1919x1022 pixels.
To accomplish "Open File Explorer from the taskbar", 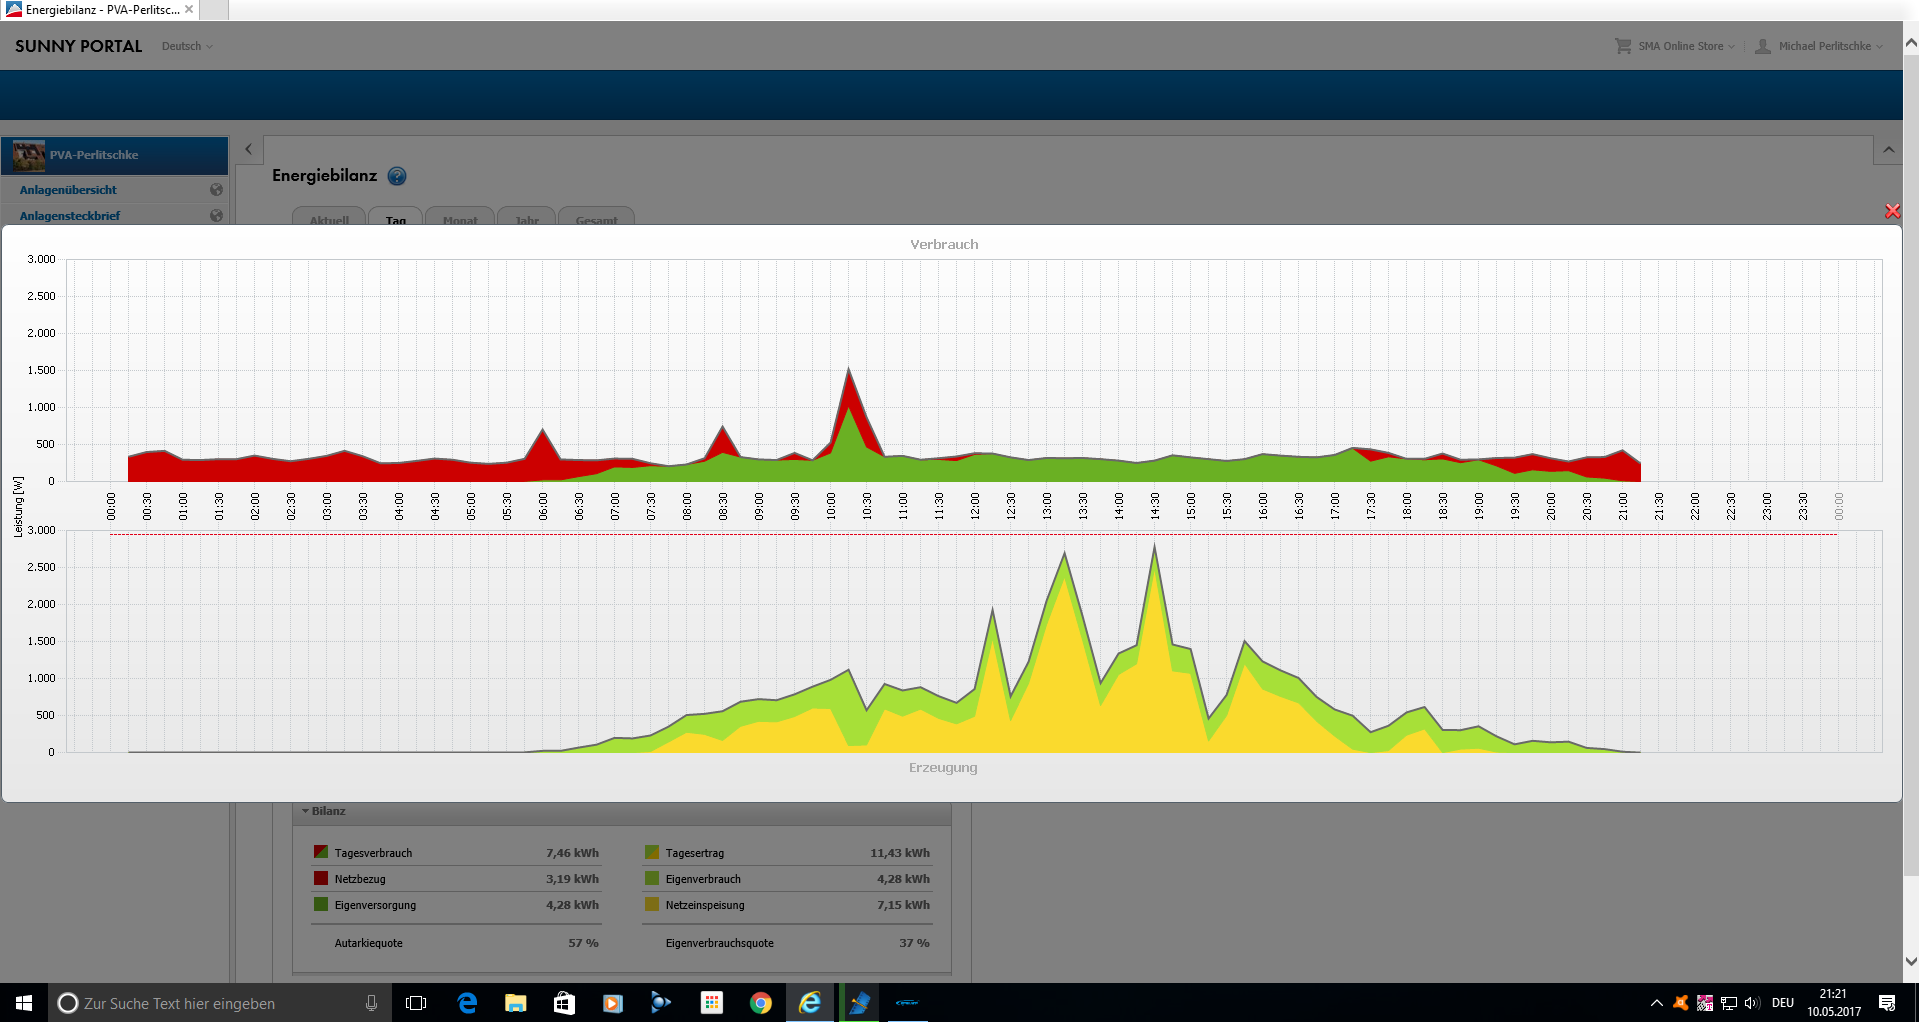I will click(x=515, y=1003).
